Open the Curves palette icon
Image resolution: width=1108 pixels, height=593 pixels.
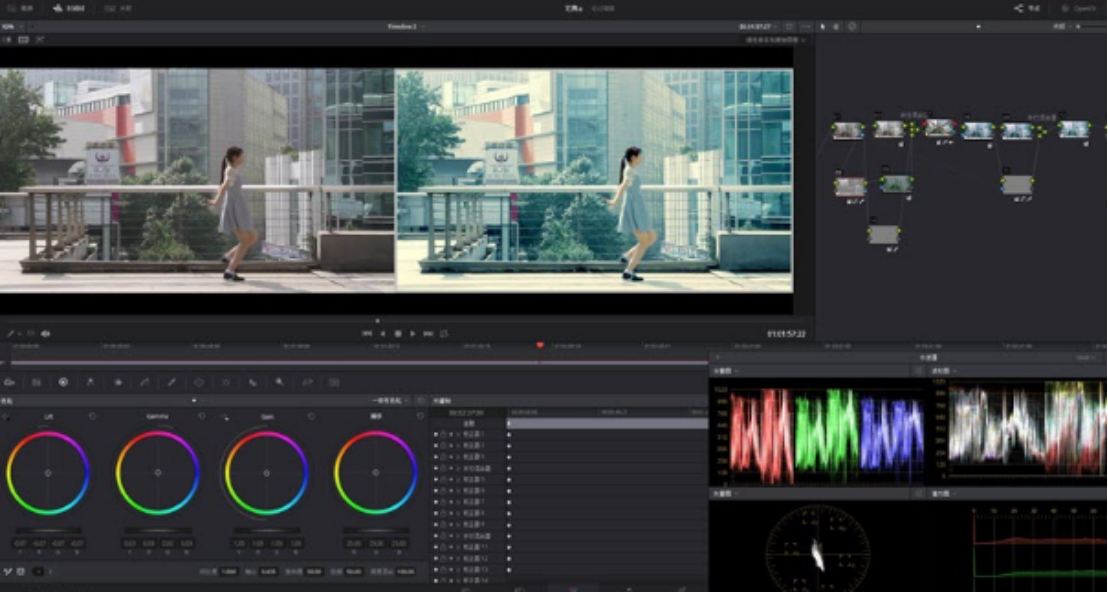click(x=145, y=382)
